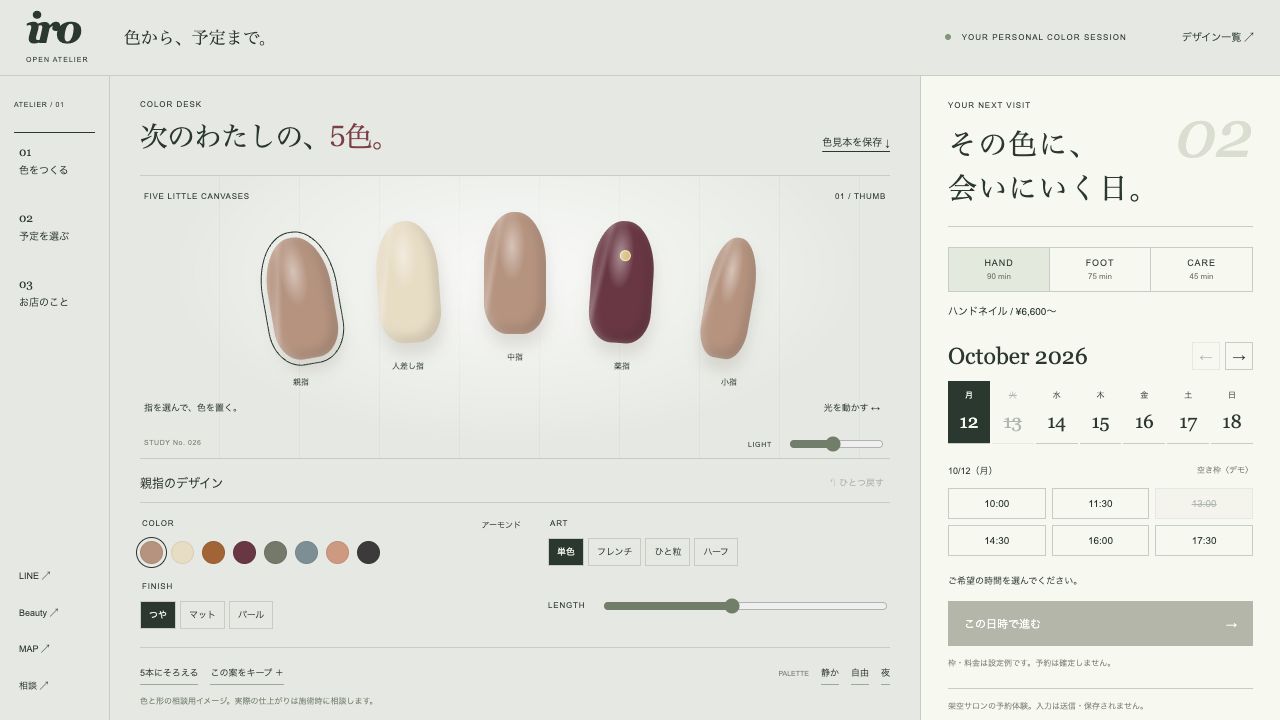This screenshot has width=1280, height=720.
Task: Open the MAP external link
Action: click(34, 649)
